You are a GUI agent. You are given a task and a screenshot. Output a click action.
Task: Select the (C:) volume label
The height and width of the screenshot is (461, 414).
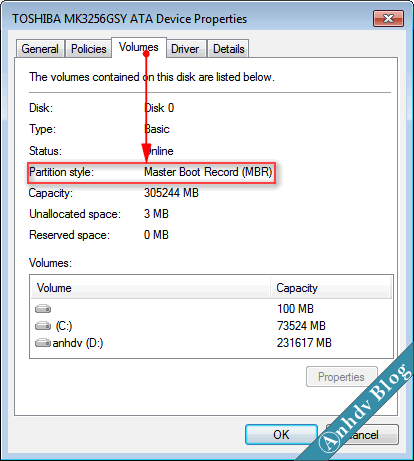tap(64, 326)
